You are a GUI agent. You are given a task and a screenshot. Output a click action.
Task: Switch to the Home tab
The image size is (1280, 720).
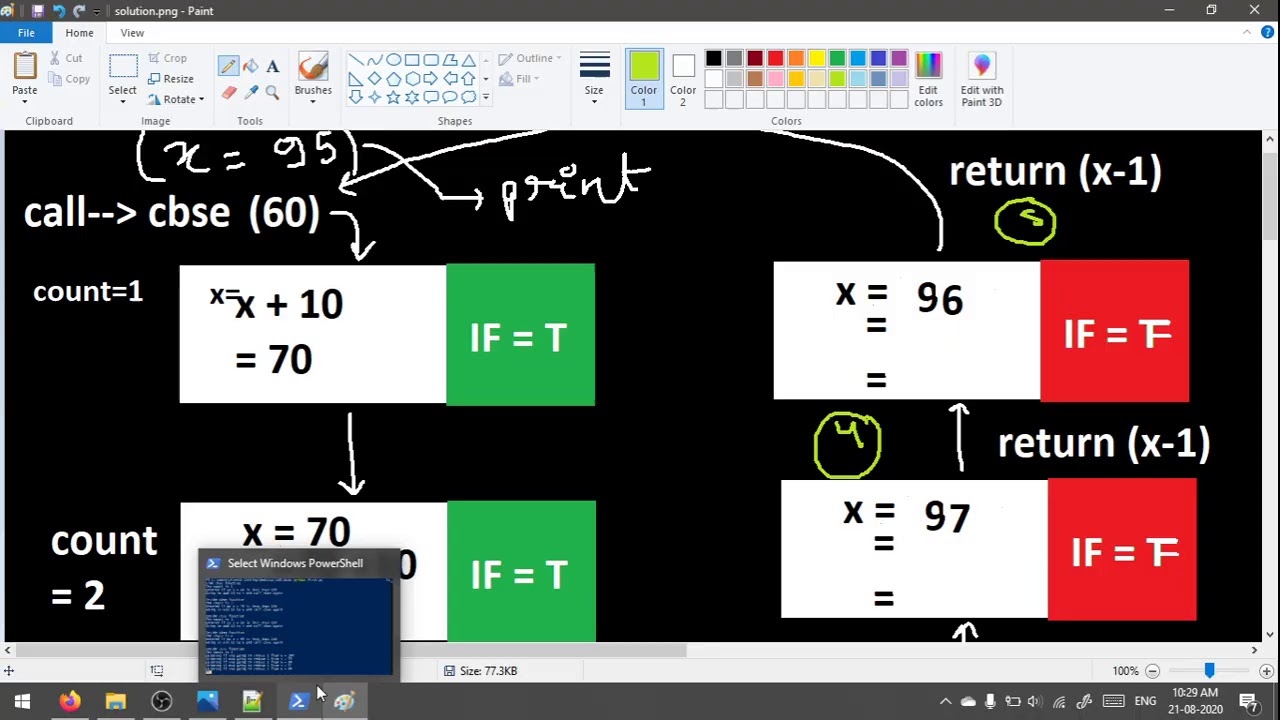79,33
